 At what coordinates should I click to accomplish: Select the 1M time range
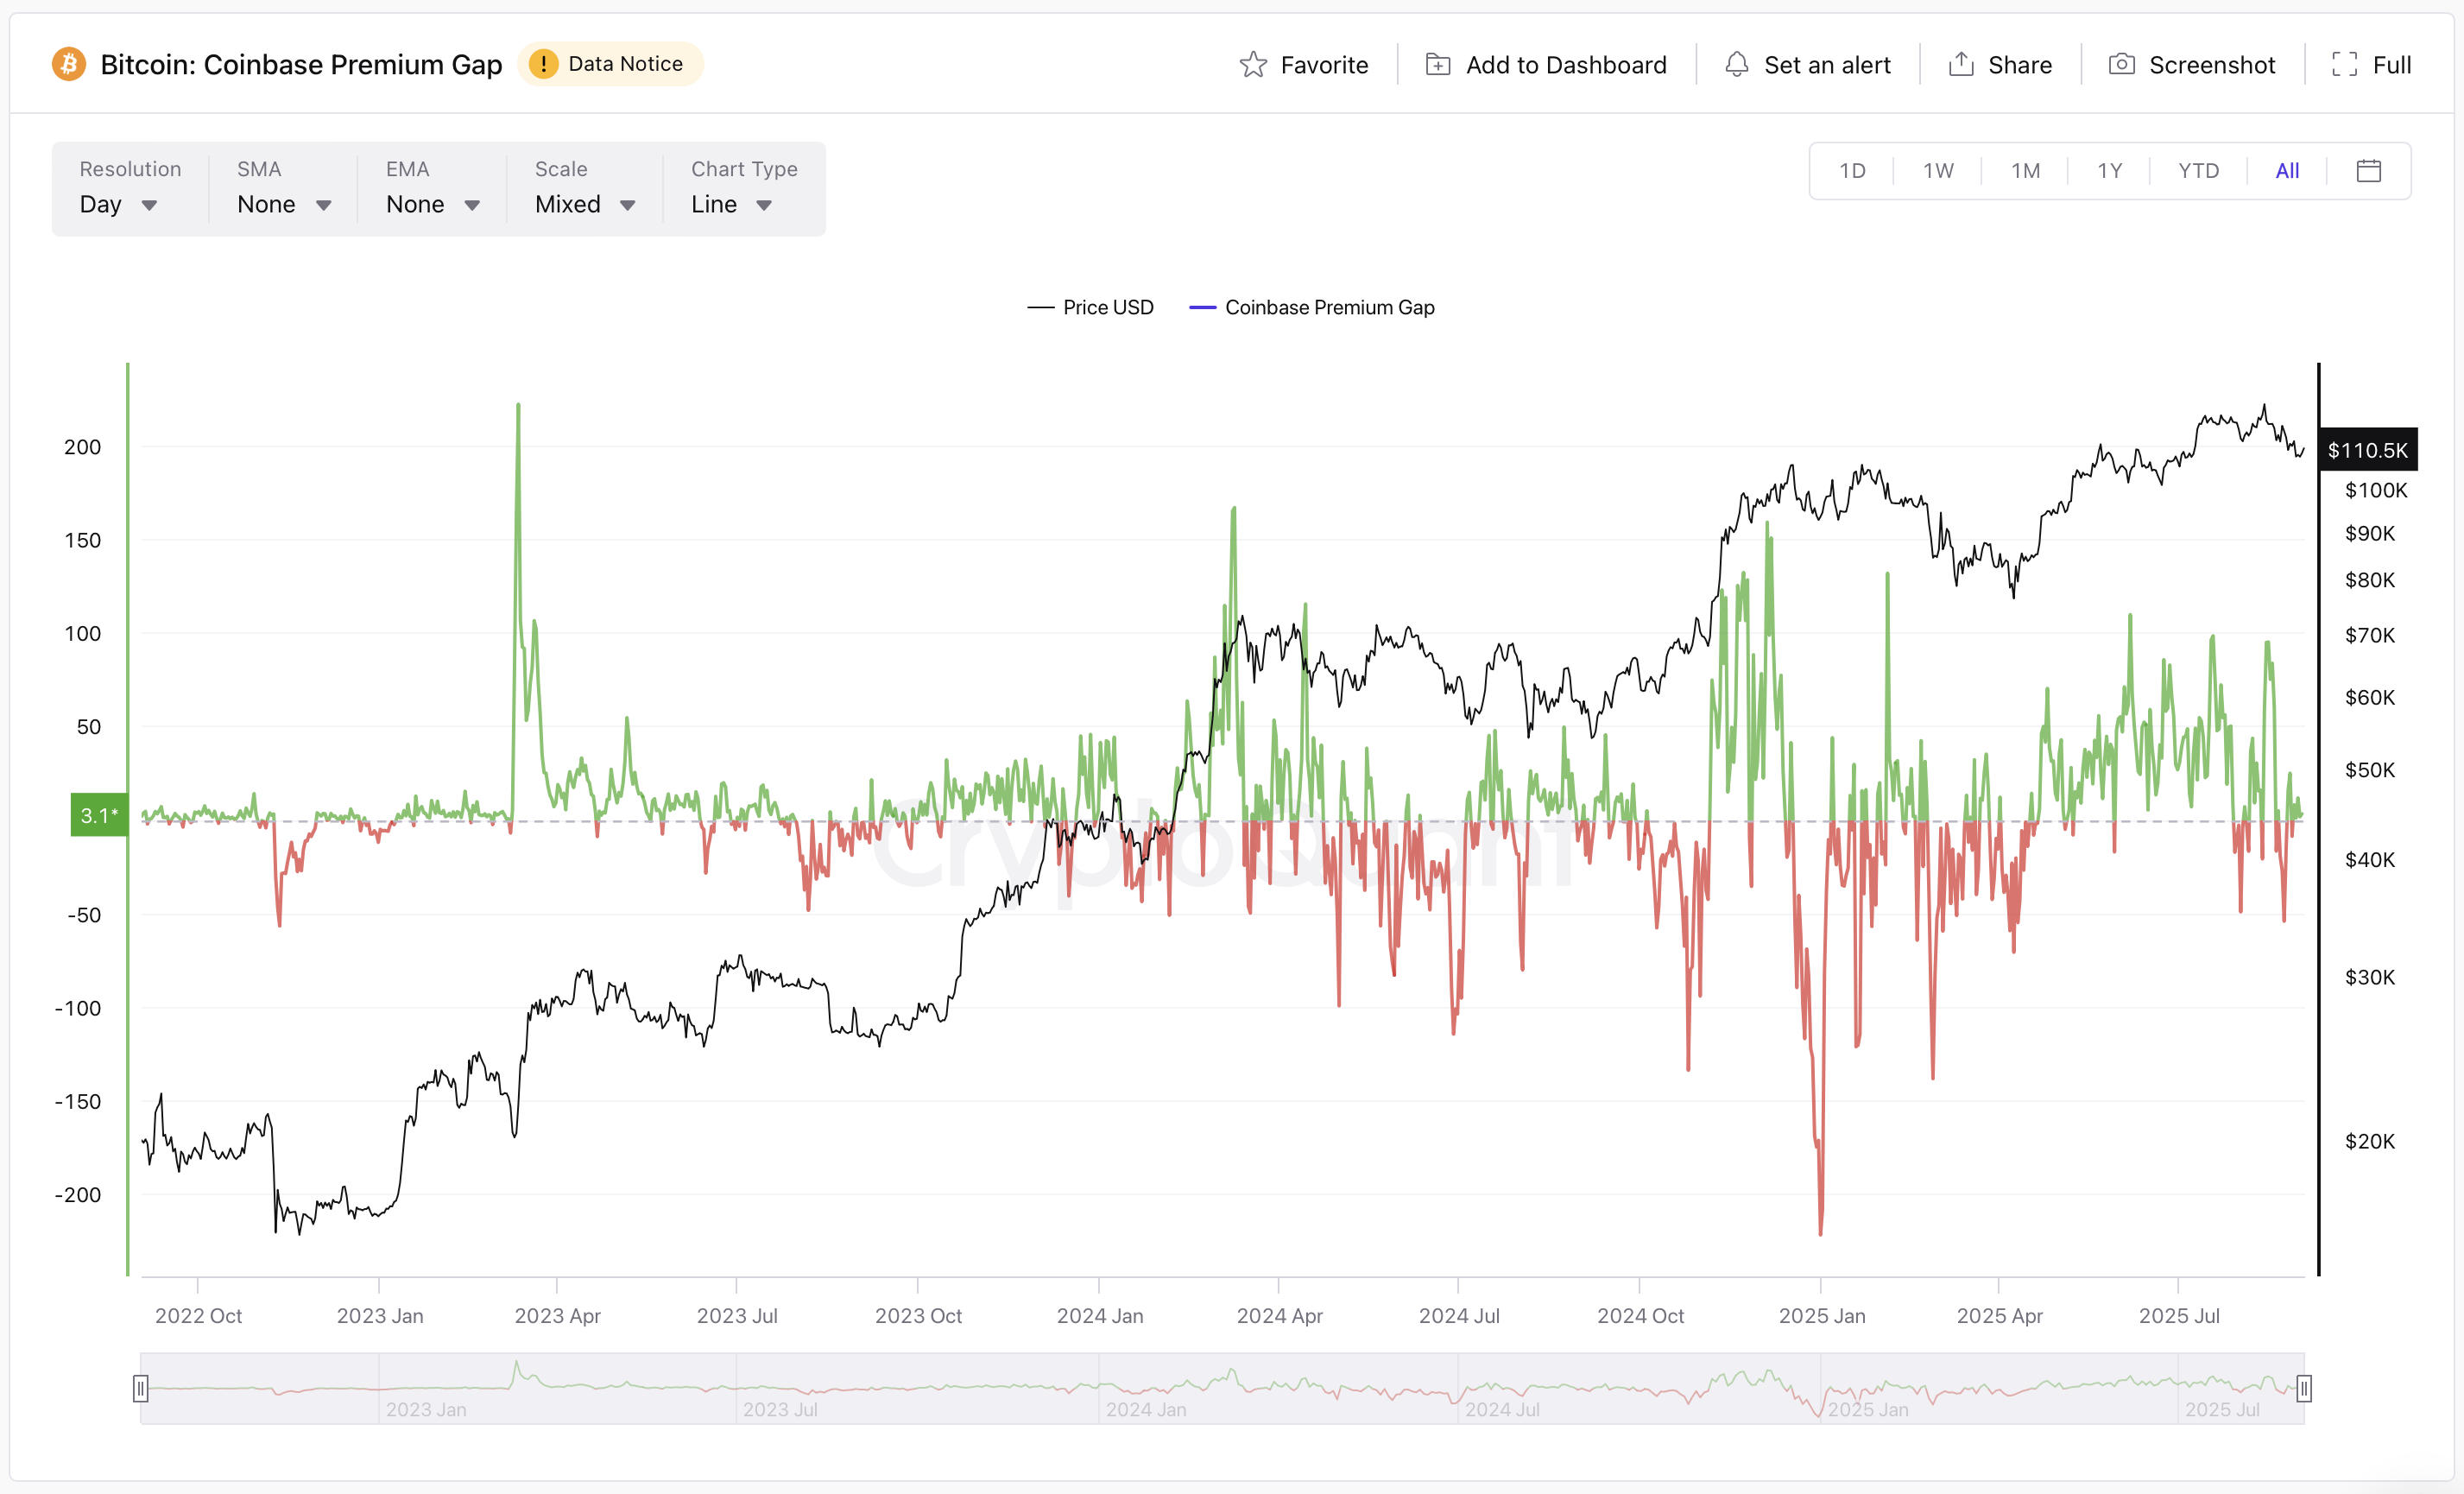tap(2025, 171)
